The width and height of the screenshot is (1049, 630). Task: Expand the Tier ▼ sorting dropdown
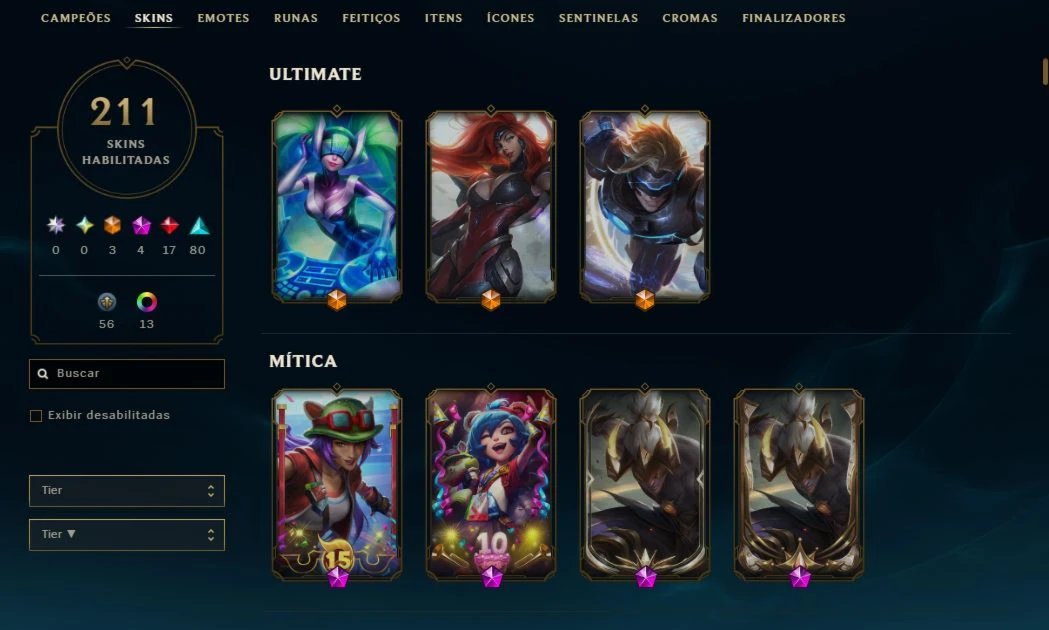pyautogui.click(x=127, y=535)
